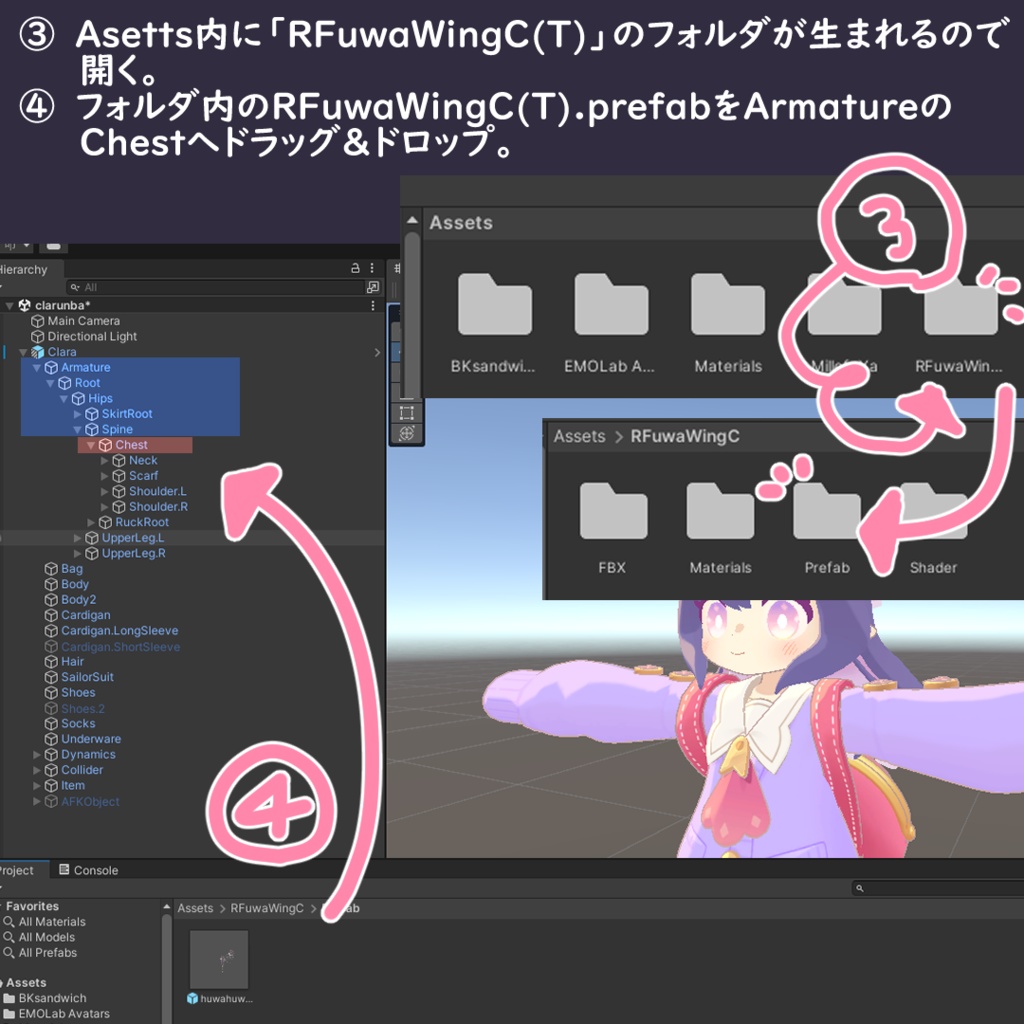
Task: Click in the Project search field
Action: click(x=938, y=888)
